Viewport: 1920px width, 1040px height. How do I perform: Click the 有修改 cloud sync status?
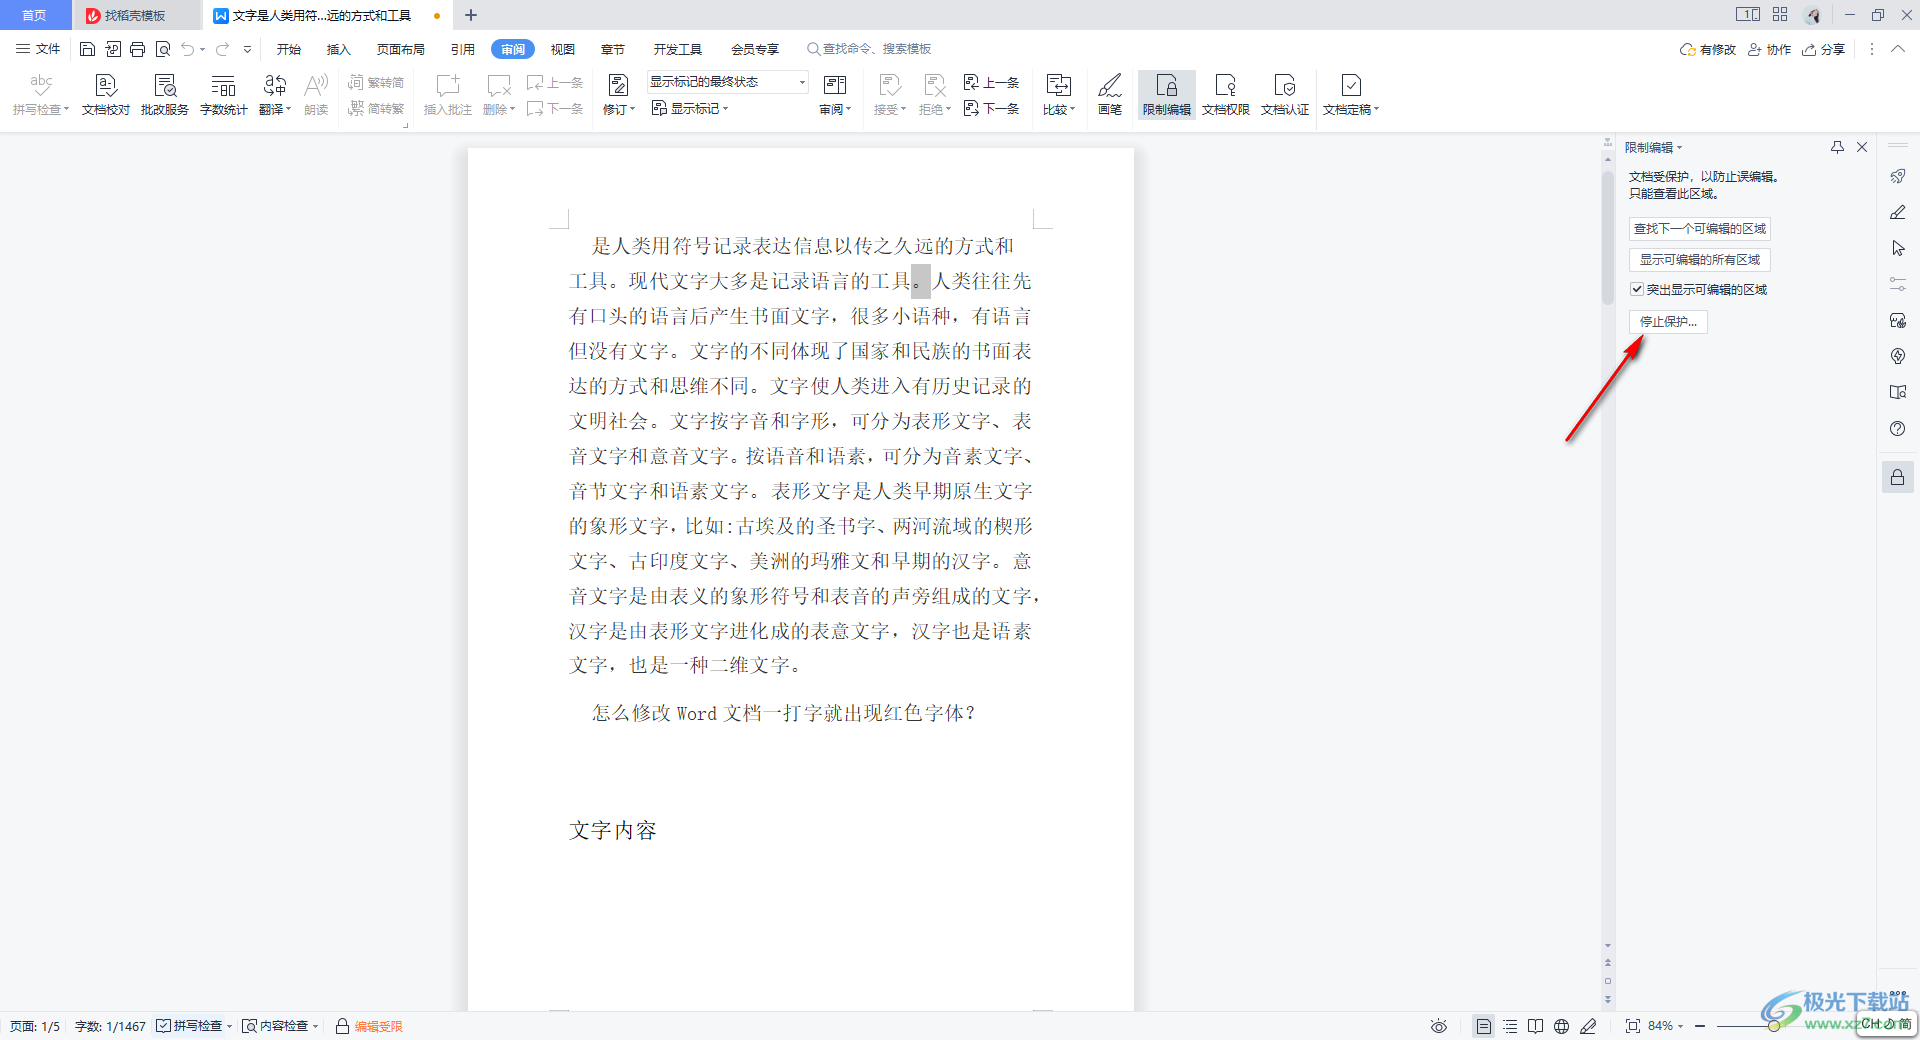[1708, 49]
